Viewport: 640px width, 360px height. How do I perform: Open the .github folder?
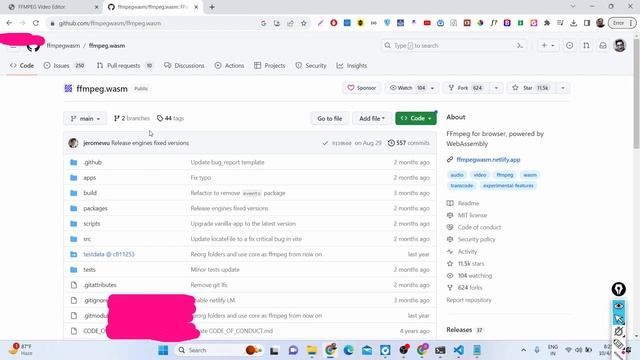tap(93, 162)
